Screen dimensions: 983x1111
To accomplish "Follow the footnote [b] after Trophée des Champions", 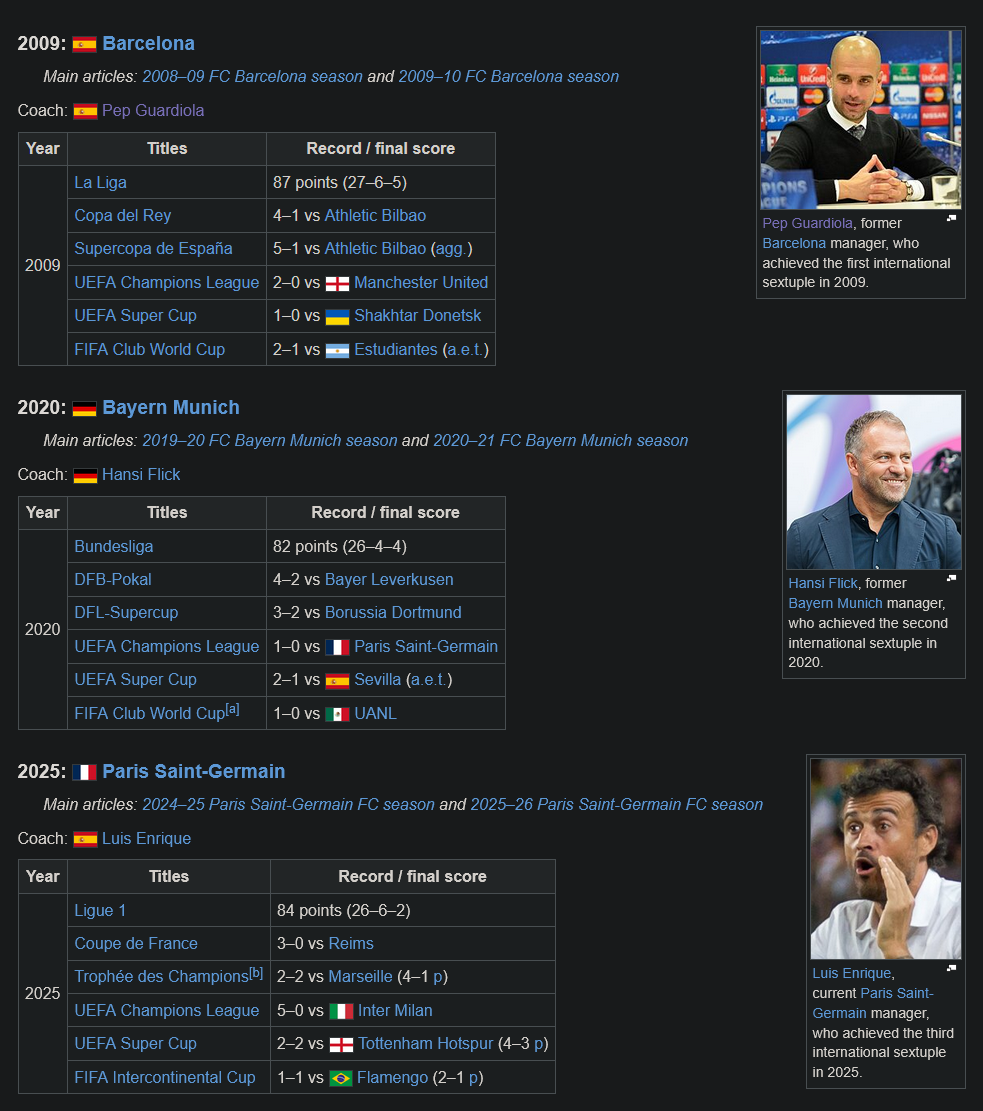I will pos(256,972).
